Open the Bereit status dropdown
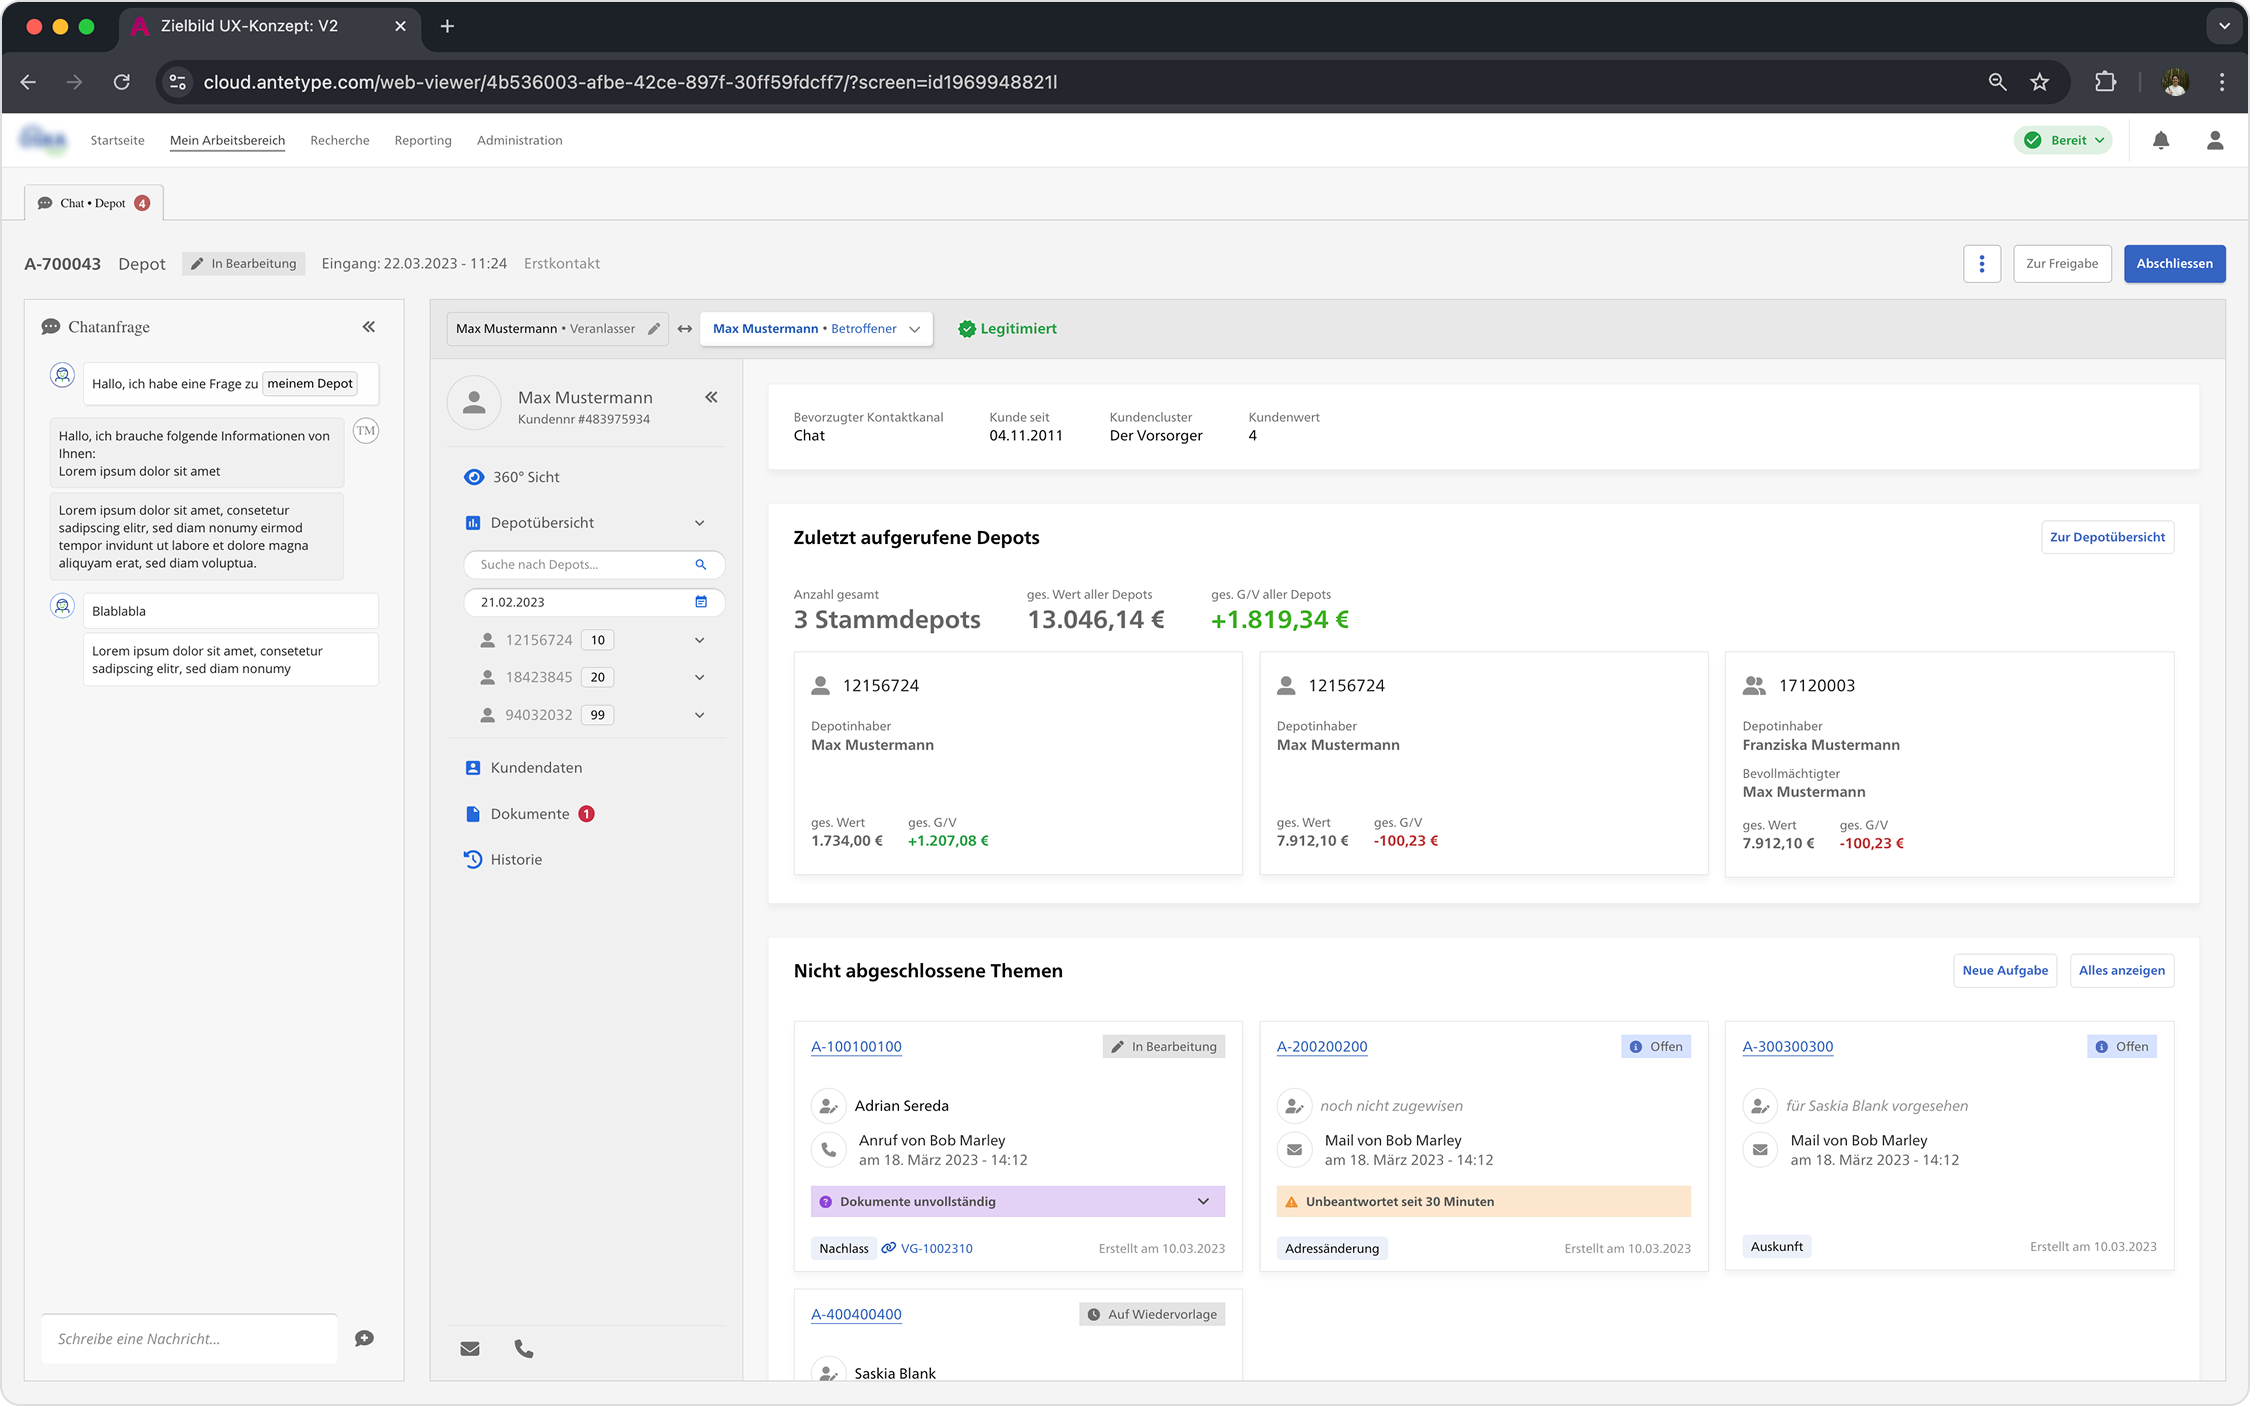This screenshot has width=2250, height=1406. point(2064,140)
